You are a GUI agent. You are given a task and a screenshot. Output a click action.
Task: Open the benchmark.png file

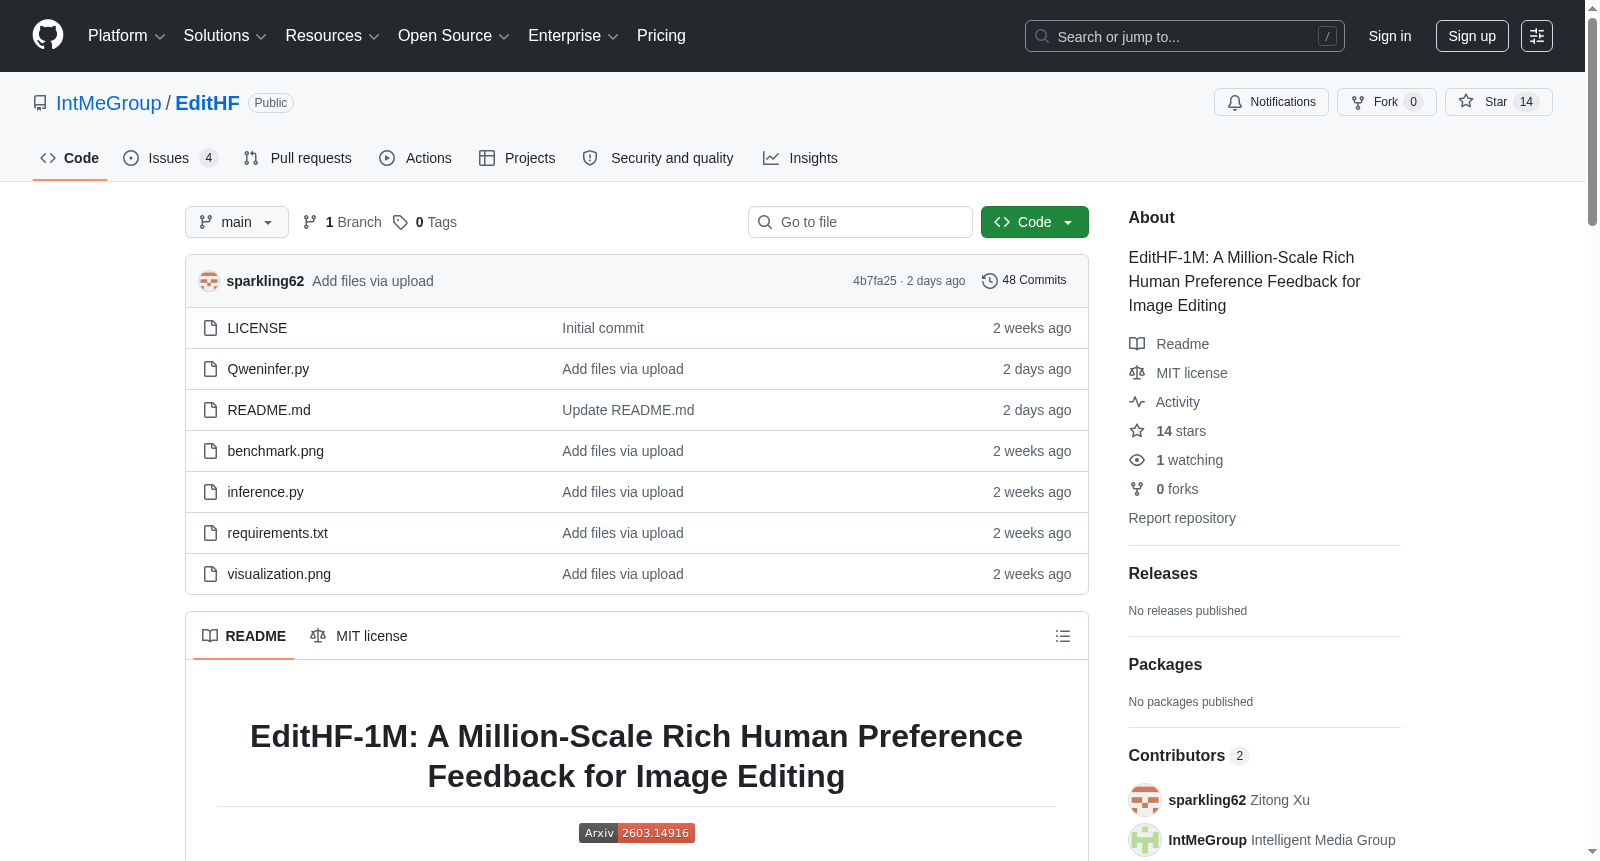(x=276, y=451)
